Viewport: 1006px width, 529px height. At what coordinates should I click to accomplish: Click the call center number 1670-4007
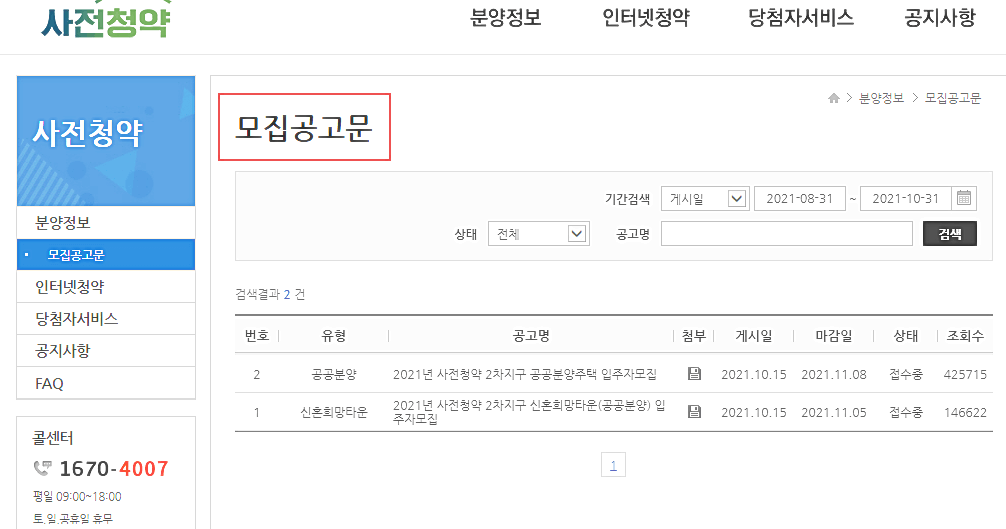click(114, 469)
